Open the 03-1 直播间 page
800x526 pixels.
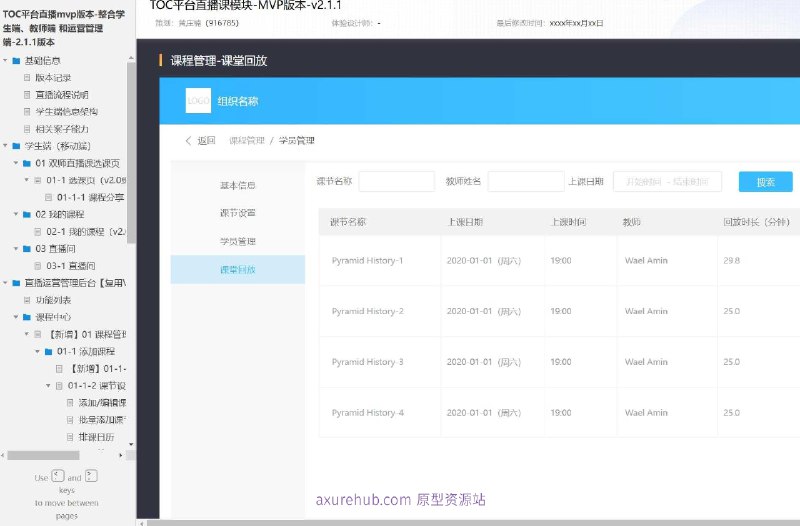(x=70, y=266)
